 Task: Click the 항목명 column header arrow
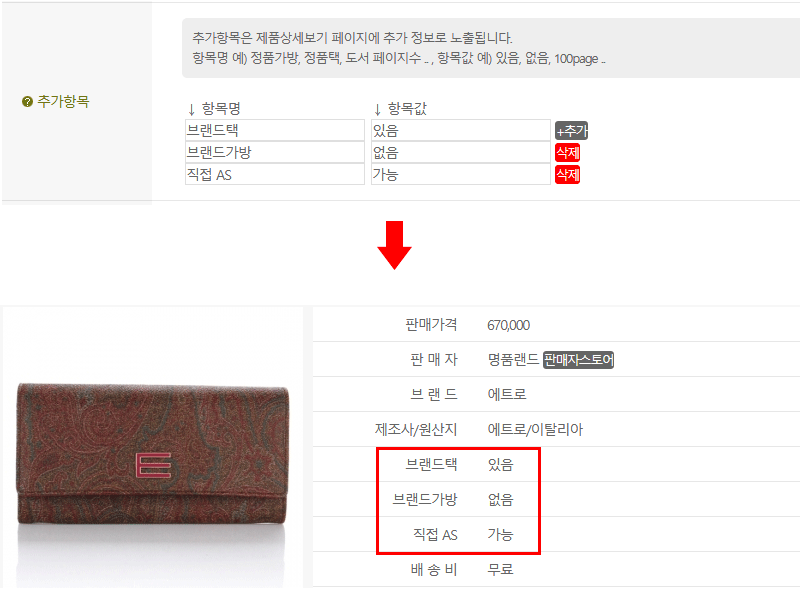pyautogui.click(x=191, y=109)
